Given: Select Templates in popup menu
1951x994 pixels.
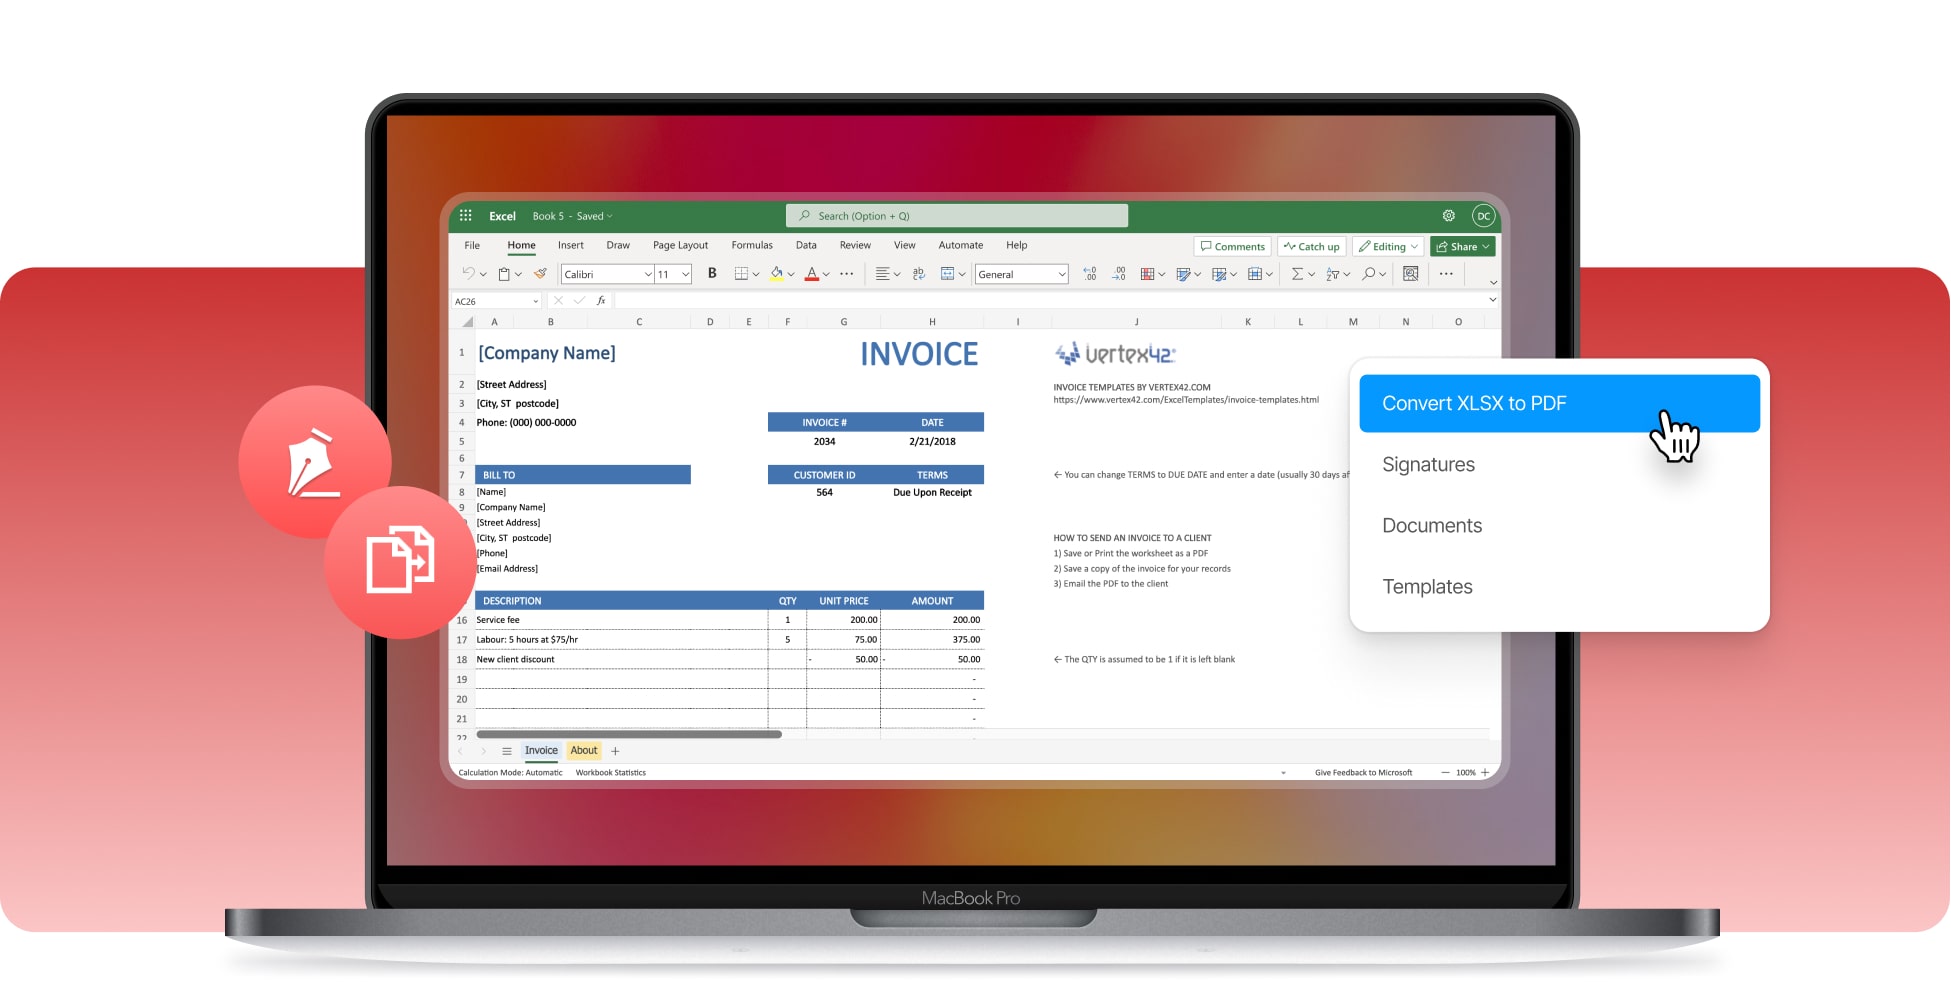Looking at the screenshot, I should tap(1427, 586).
